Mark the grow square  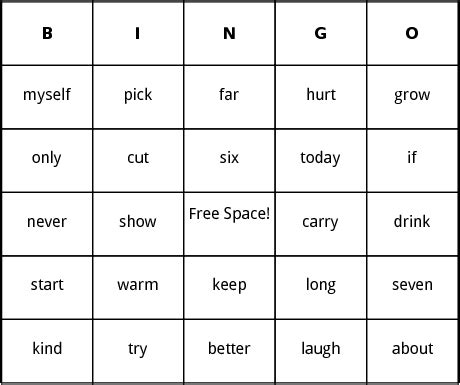pos(412,97)
